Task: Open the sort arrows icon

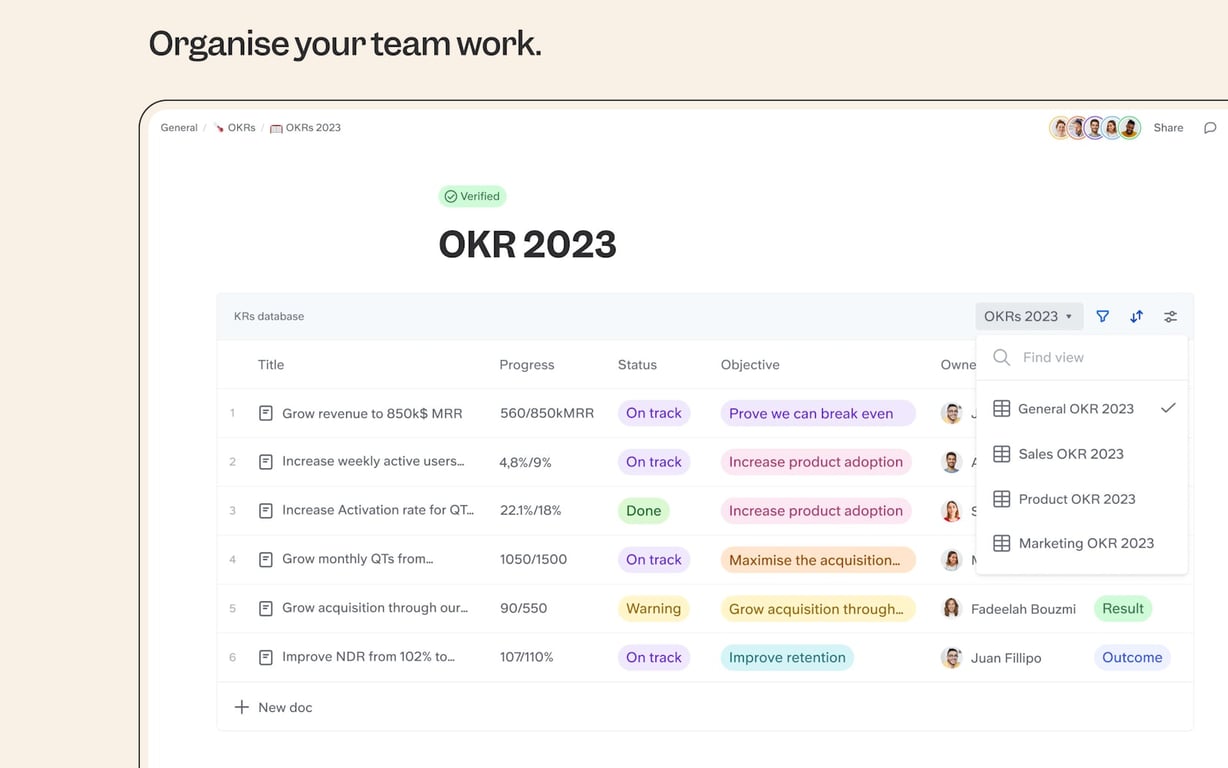Action: pos(1136,316)
